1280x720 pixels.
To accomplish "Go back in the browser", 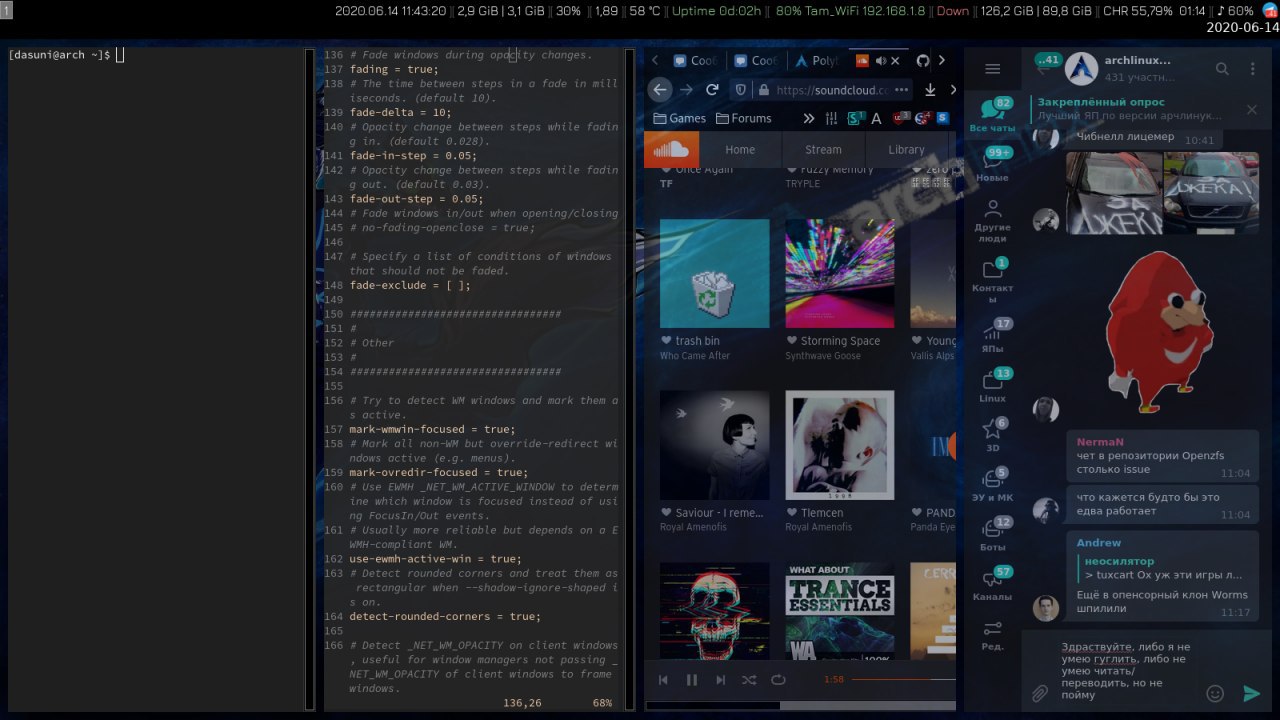I will 659,89.
